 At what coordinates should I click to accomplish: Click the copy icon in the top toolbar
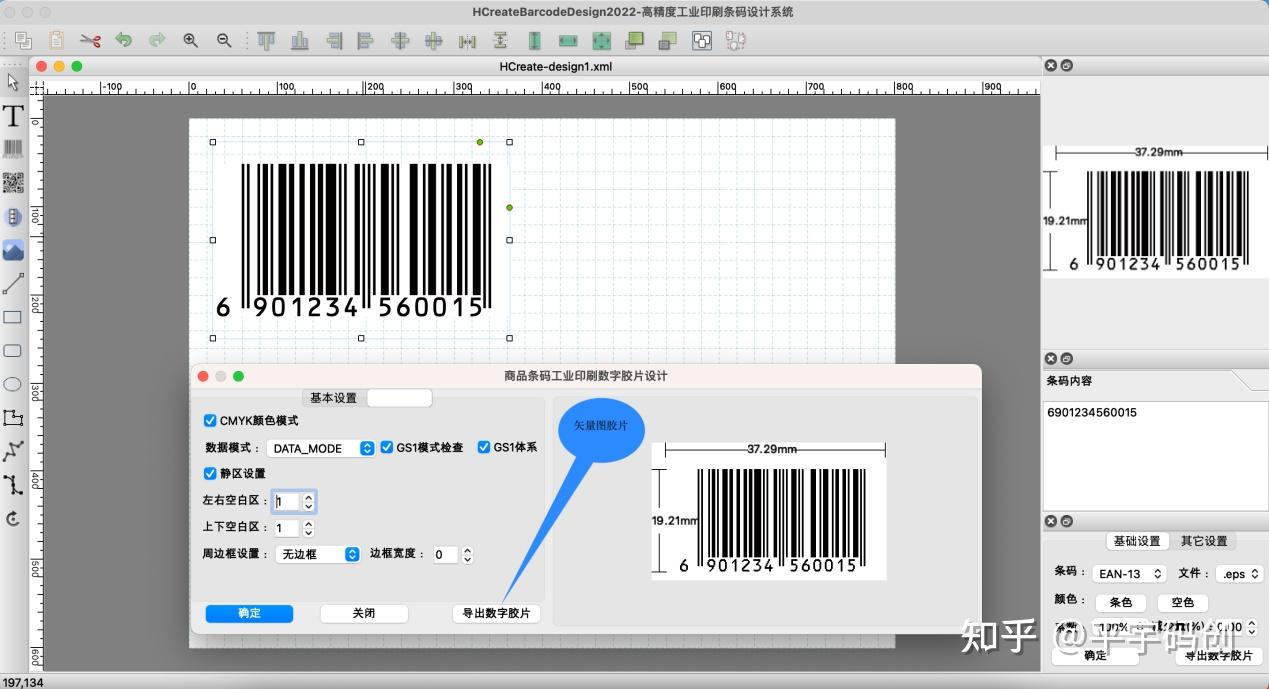tap(23, 41)
